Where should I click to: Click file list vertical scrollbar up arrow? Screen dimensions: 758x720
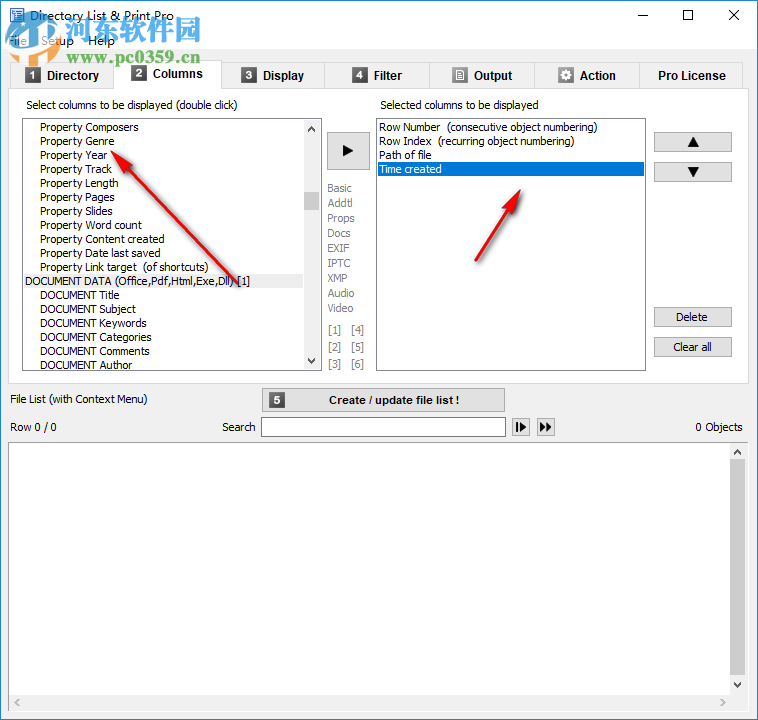click(737, 452)
